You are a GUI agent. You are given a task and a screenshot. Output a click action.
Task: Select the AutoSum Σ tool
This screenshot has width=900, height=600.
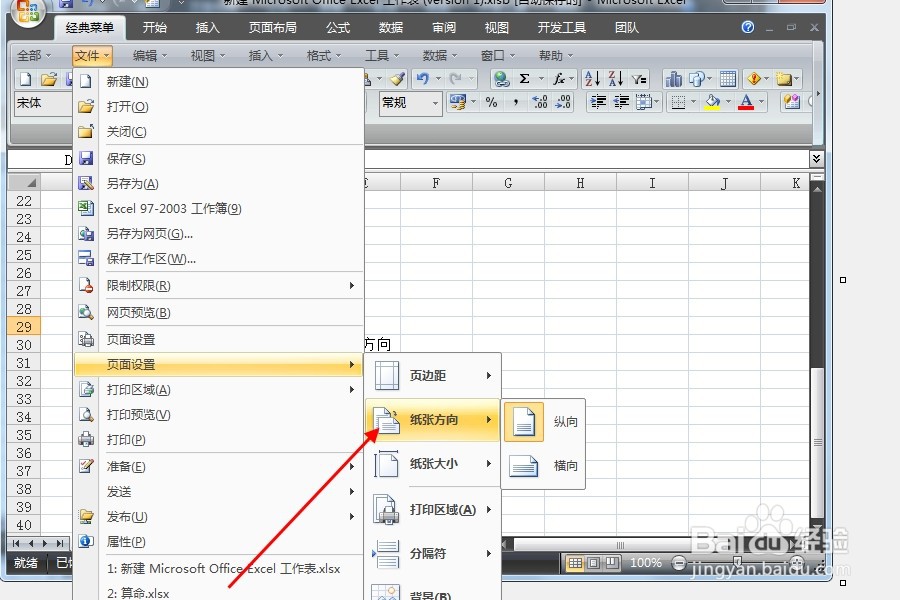click(x=525, y=78)
